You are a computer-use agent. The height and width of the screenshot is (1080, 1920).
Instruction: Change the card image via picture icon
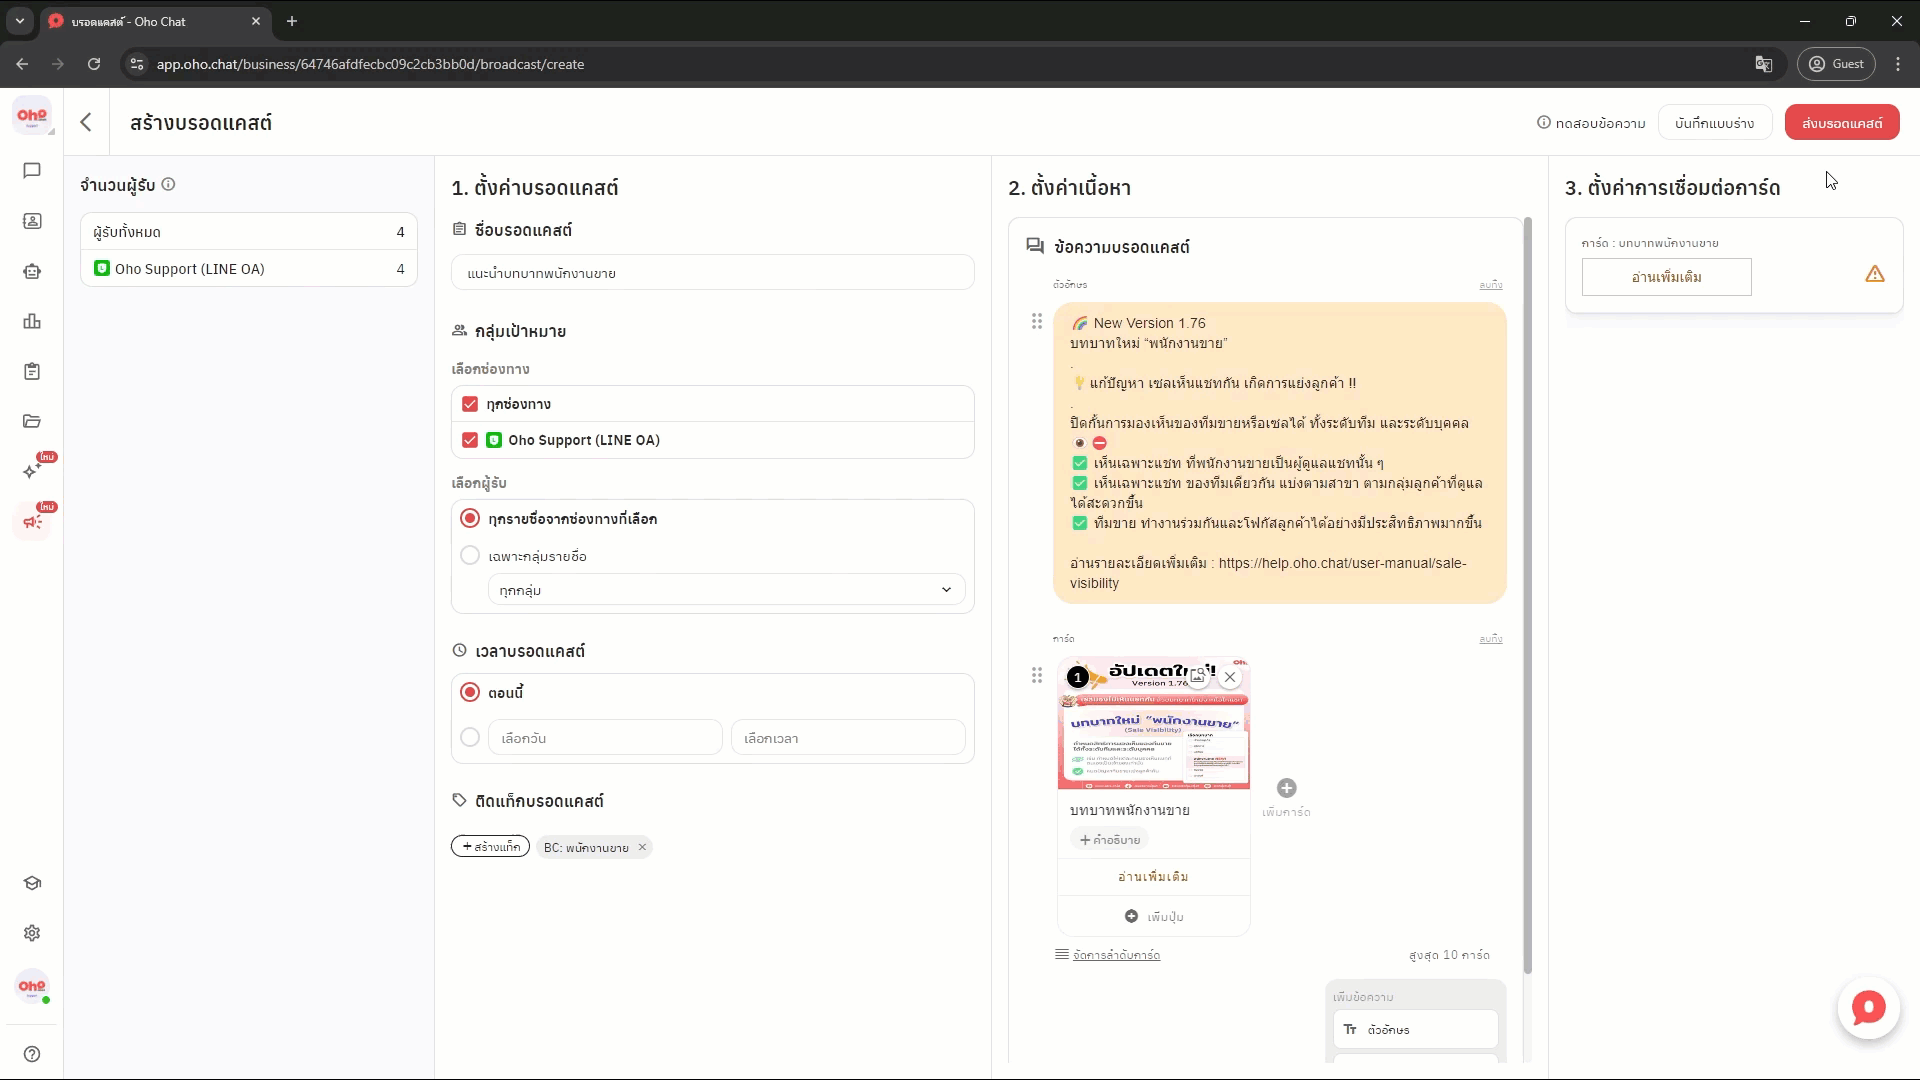[1198, 677]
